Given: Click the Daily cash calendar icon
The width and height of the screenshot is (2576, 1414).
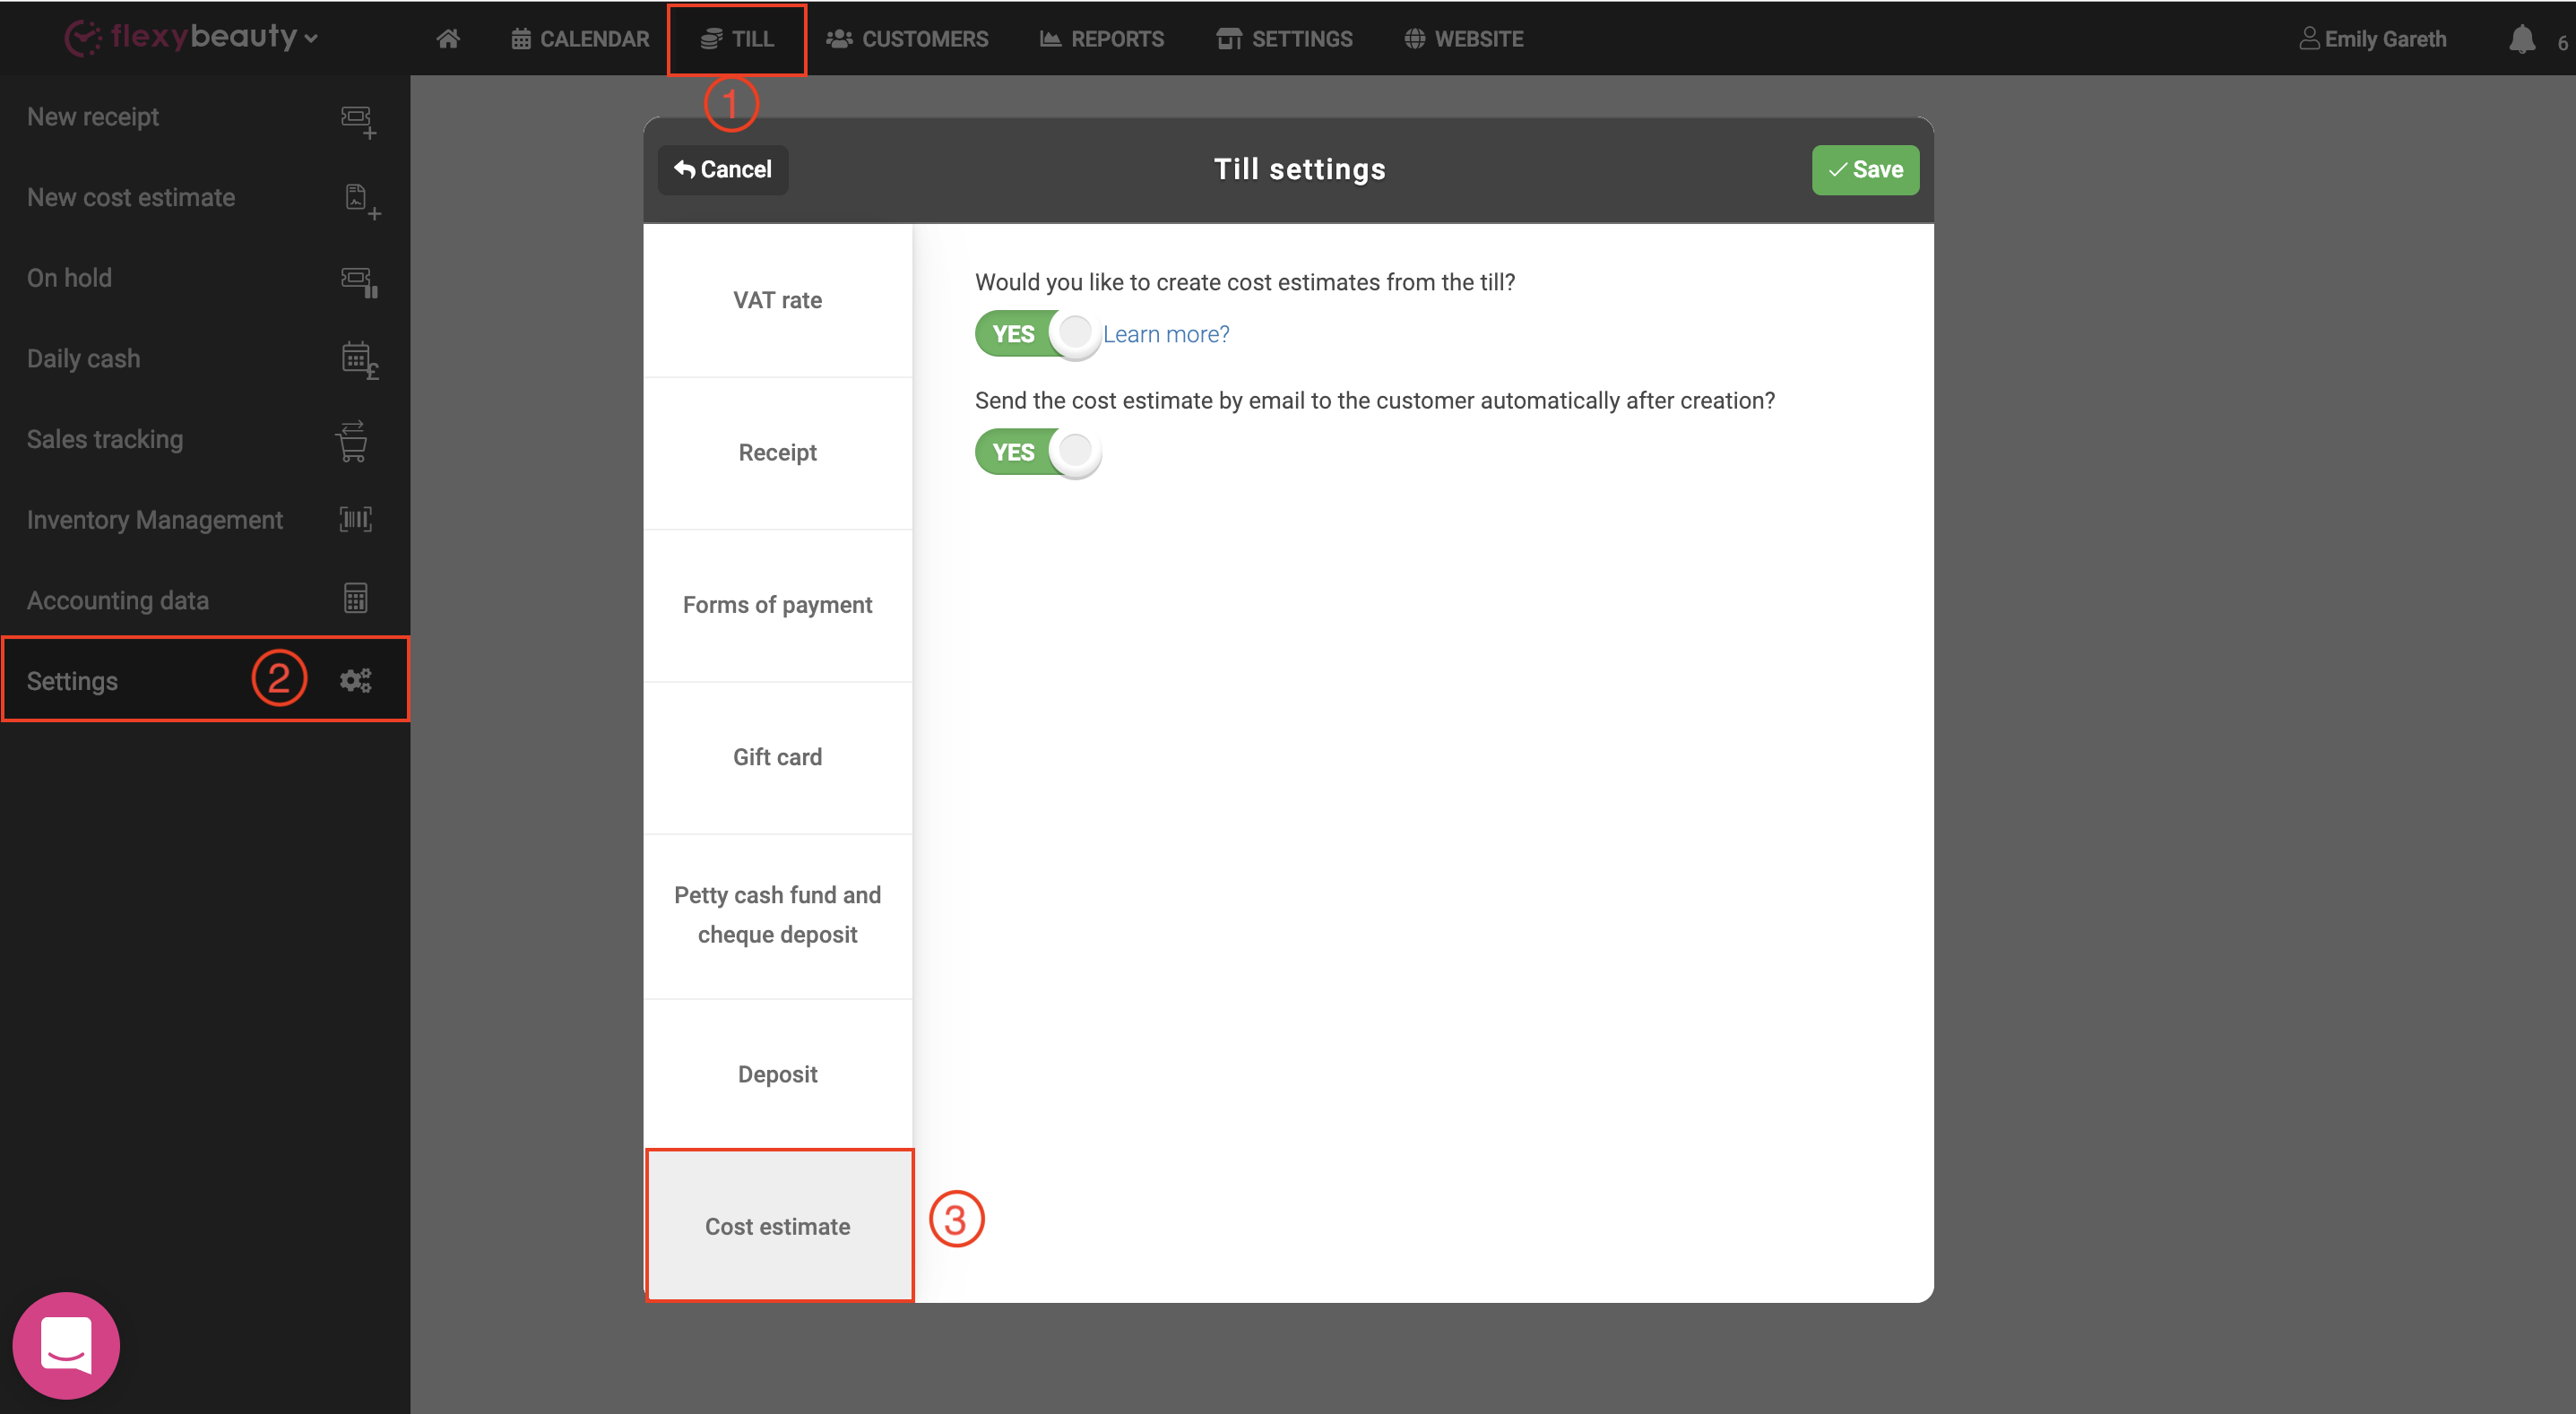Looking at the screenshot, I should pos(359,360).
